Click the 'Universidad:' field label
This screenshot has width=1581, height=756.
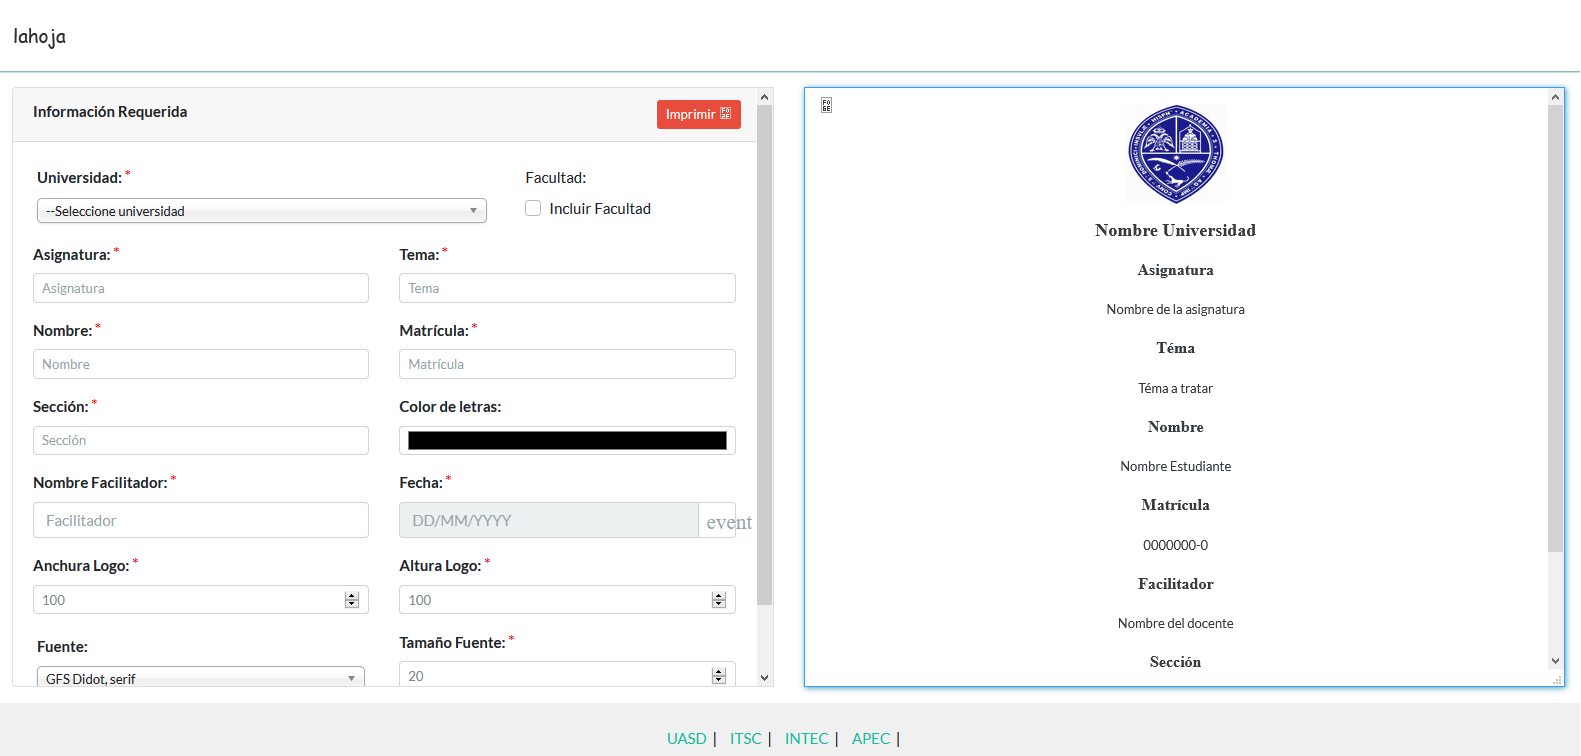(x=79, y=178)
